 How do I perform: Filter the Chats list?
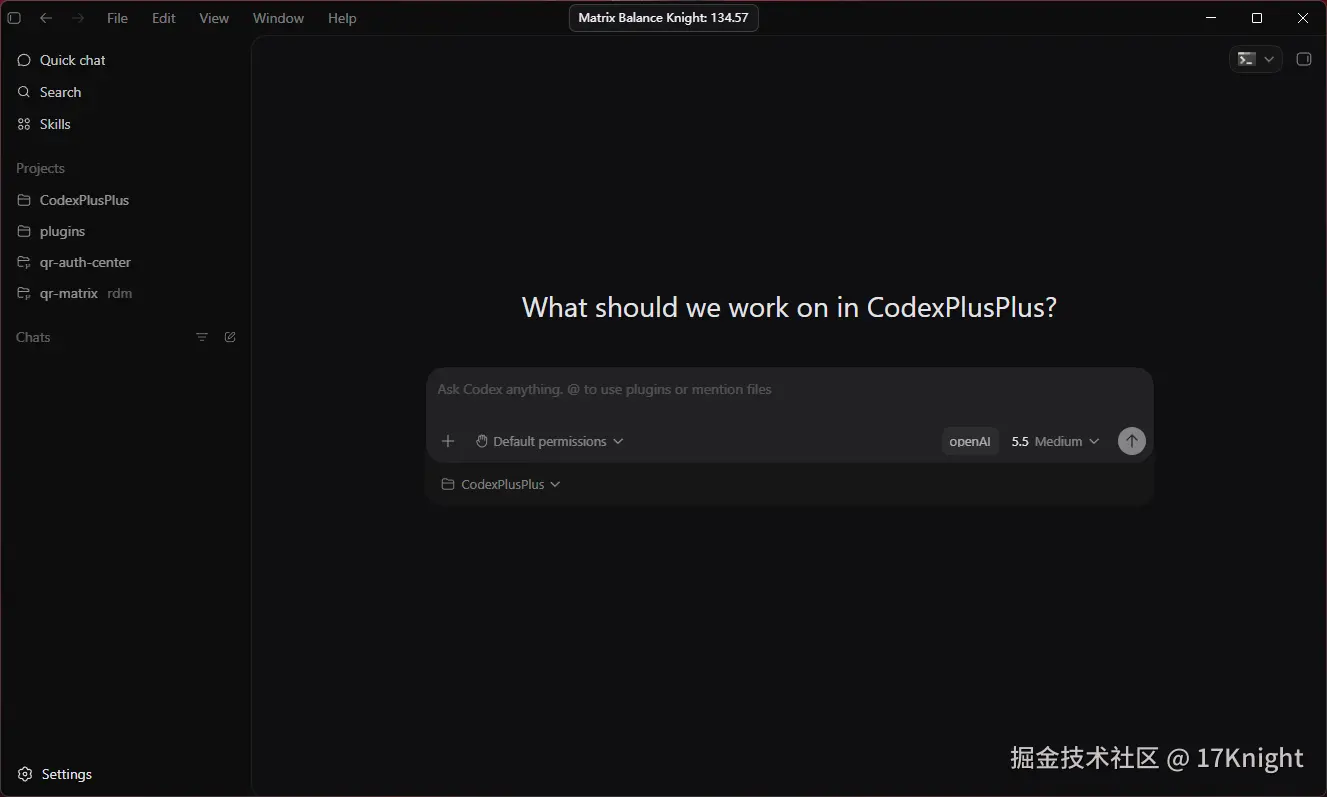202,337
